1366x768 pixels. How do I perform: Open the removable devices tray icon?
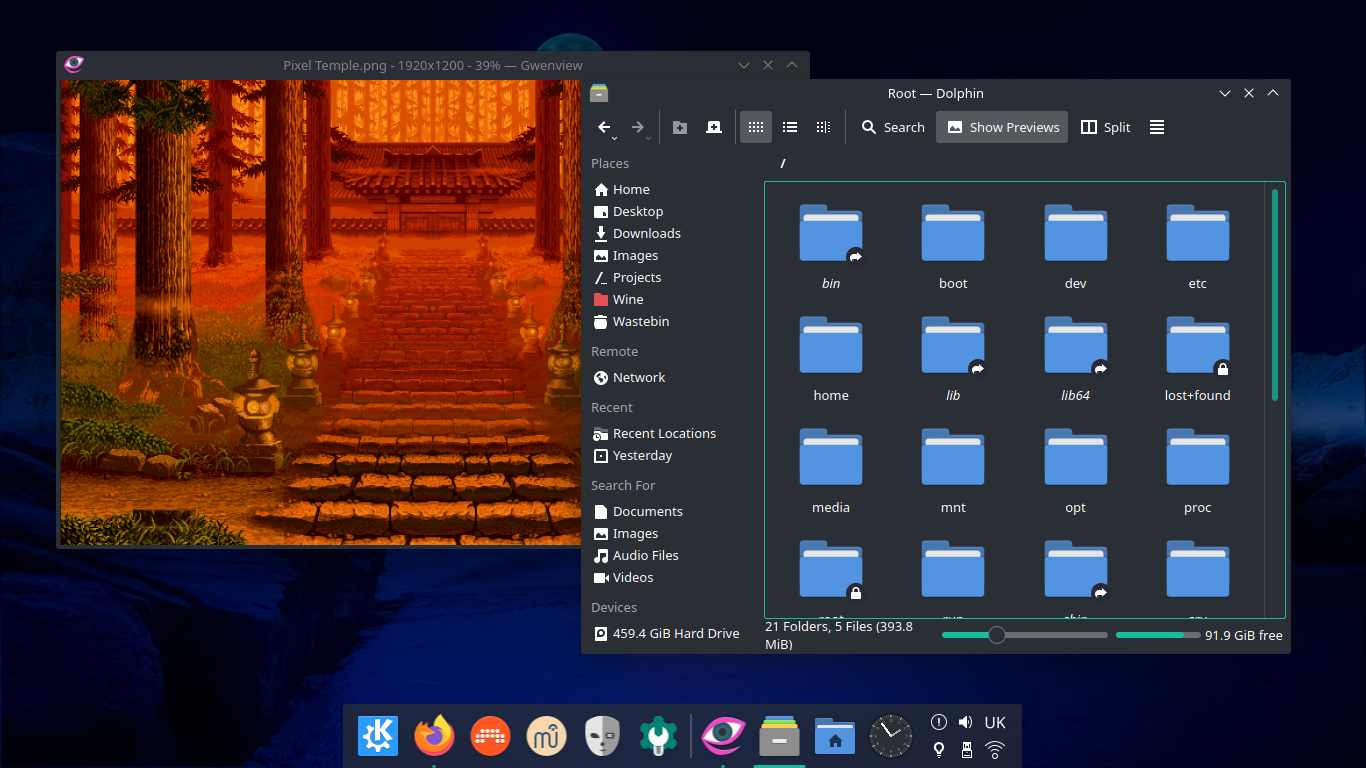[x=966, y=750]
